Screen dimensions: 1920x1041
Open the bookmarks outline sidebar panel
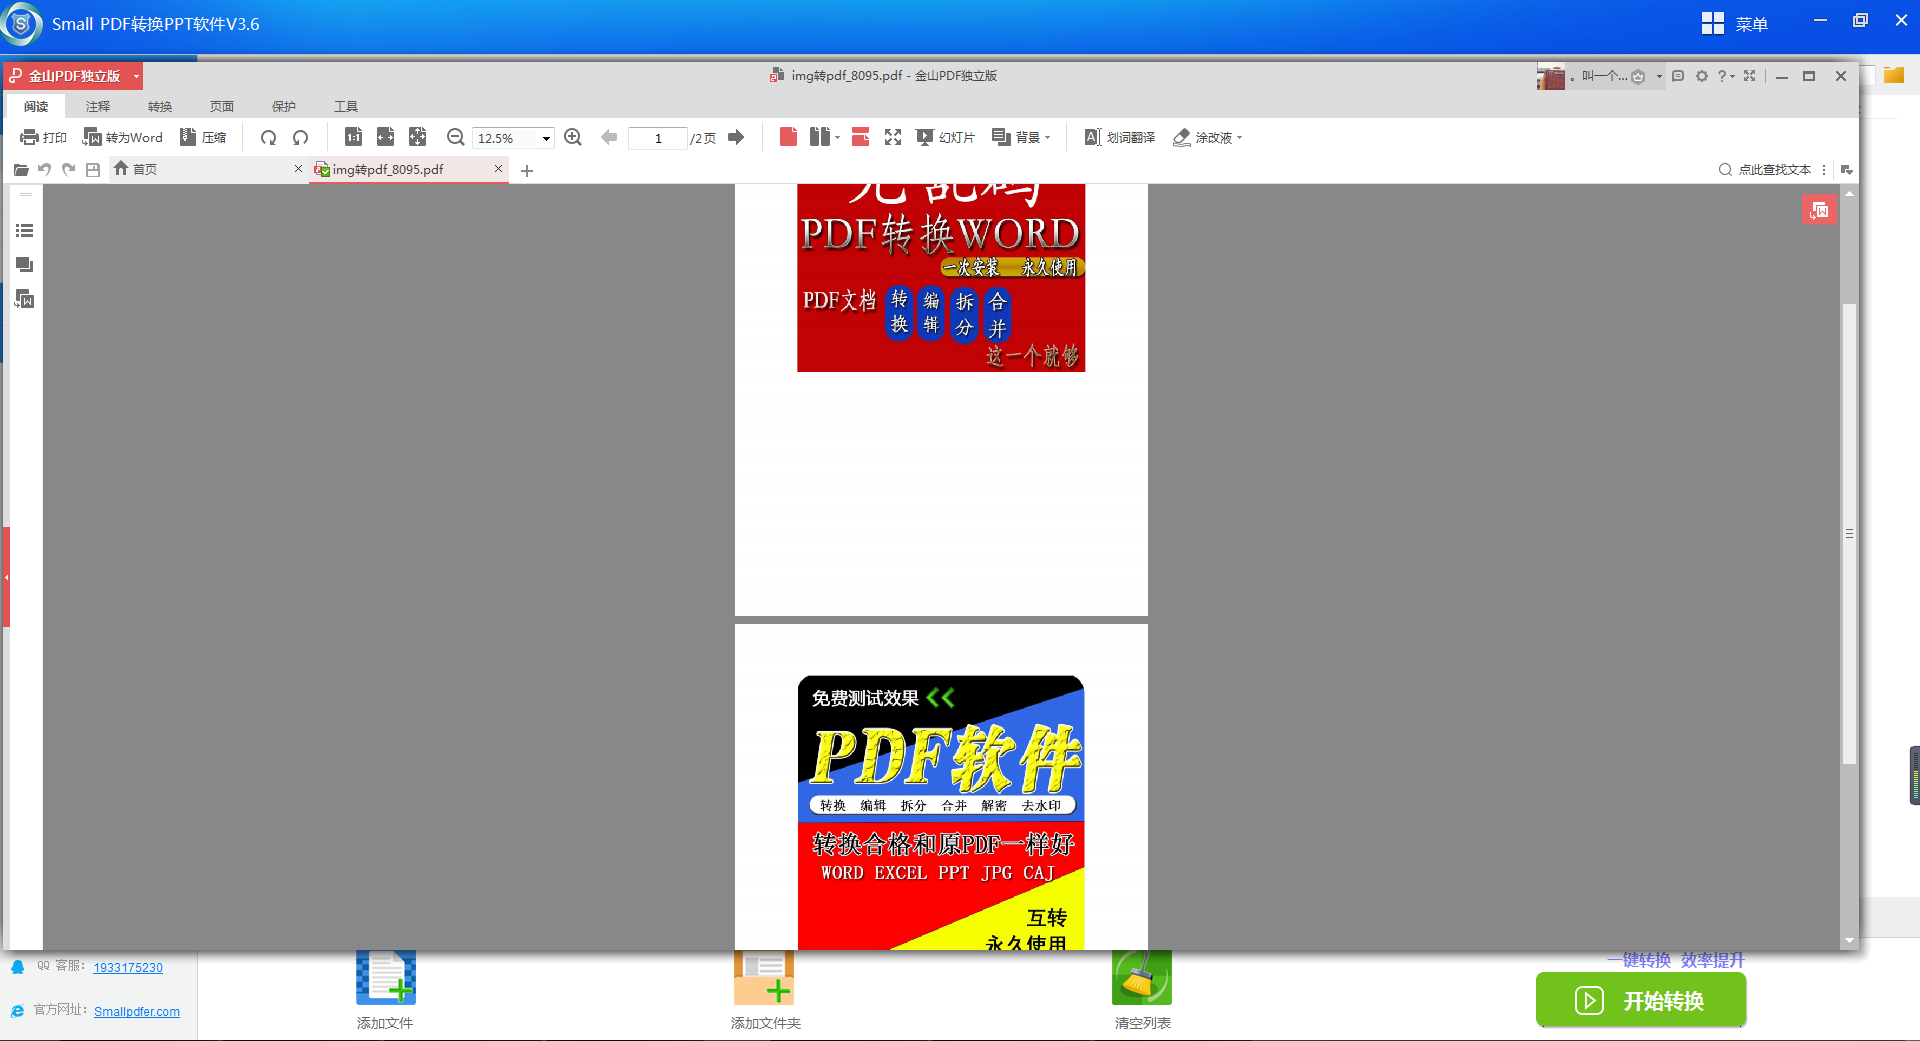pyautogui.click(x=25, y=231)
